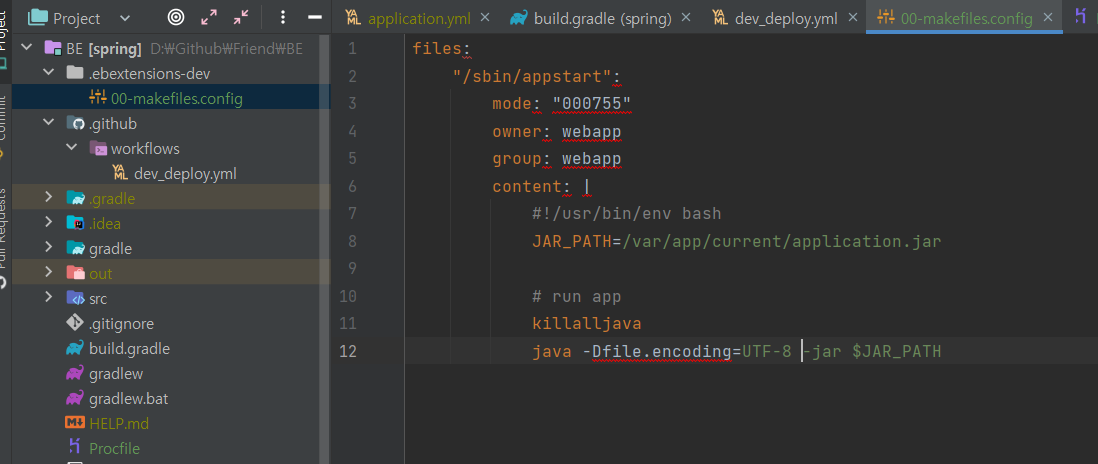1098x464 pixels.
Task: Switch to the application.yml tab
Action: [408, 18]
